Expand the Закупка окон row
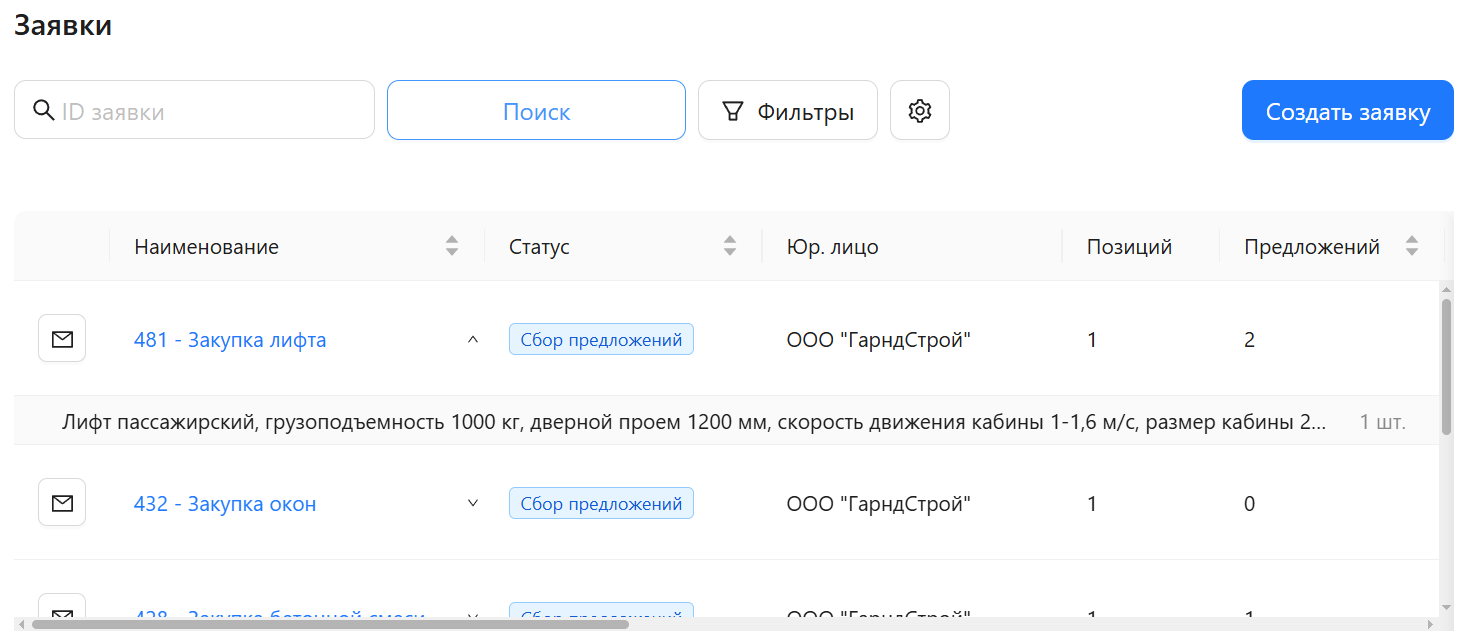 tap(473, 502)
